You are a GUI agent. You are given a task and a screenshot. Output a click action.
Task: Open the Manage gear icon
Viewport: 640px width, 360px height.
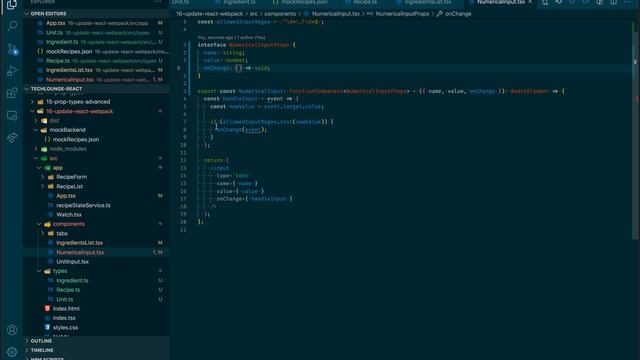coord(12,351)
